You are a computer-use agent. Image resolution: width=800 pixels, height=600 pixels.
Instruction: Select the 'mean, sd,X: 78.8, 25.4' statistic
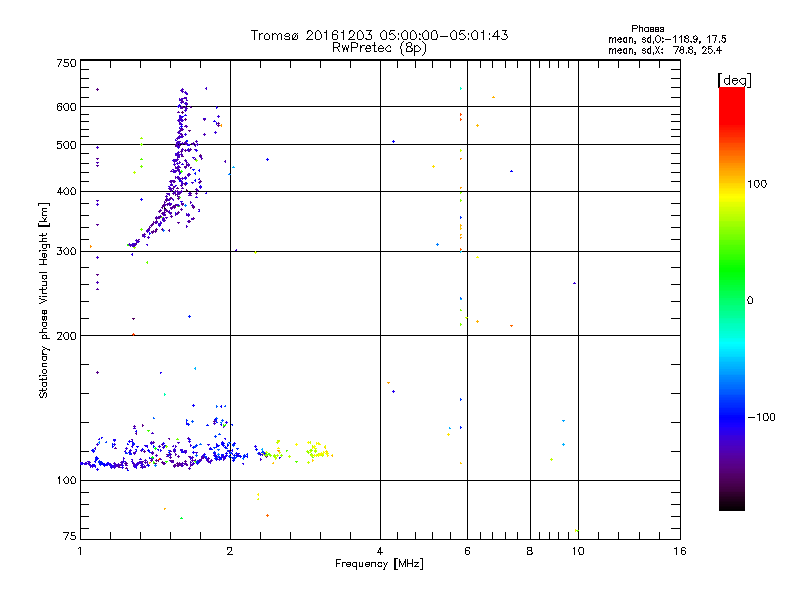[x=665, y=50]
